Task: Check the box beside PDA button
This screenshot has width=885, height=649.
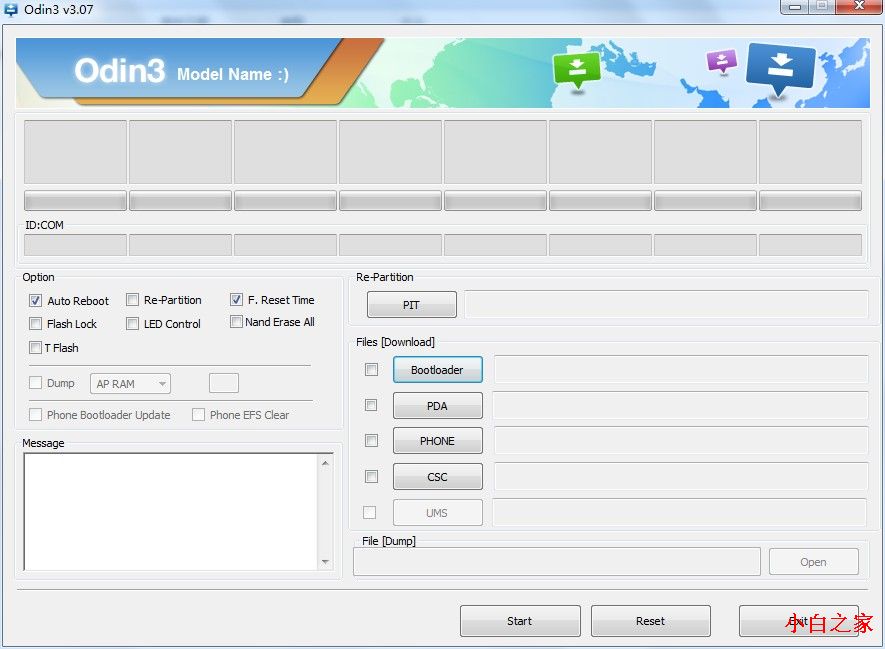Action: click(371, 405)
